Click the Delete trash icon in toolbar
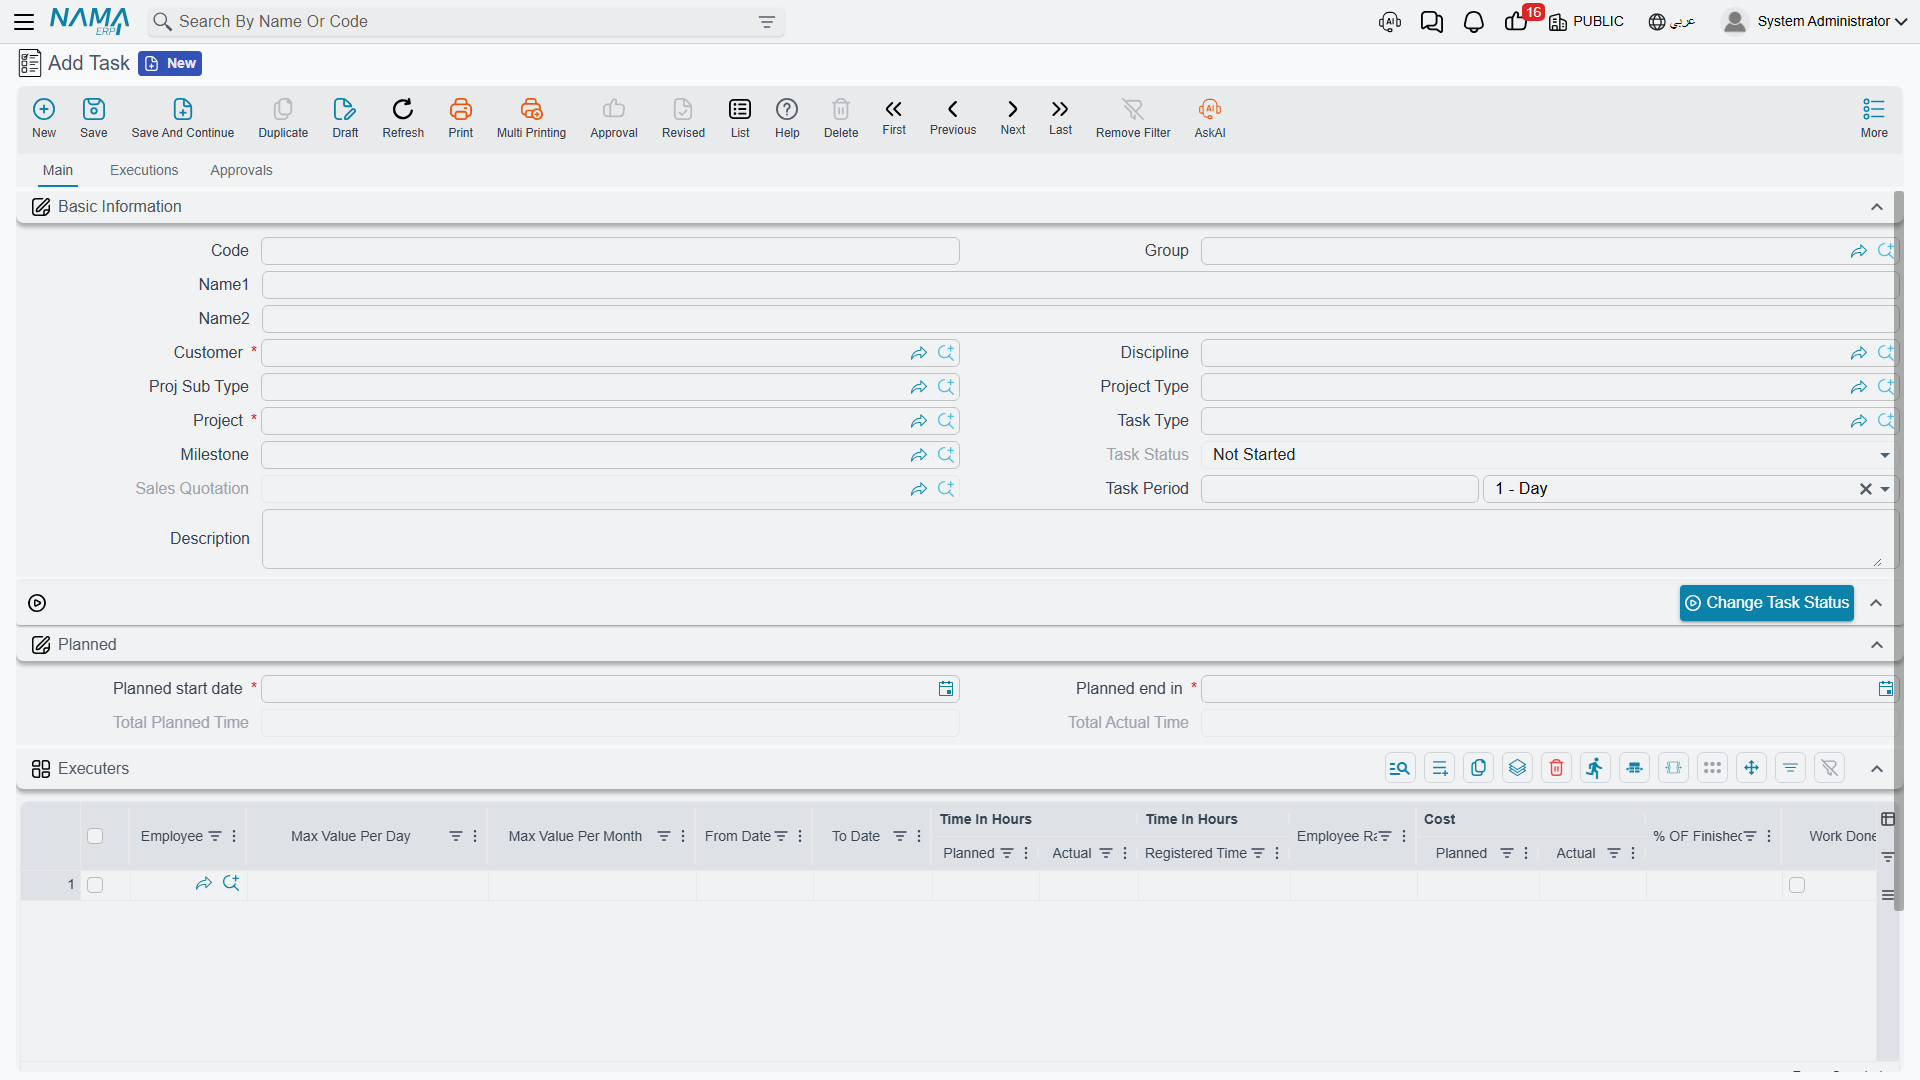This screenshot has height=1080, width=1920. pos(841,109)
